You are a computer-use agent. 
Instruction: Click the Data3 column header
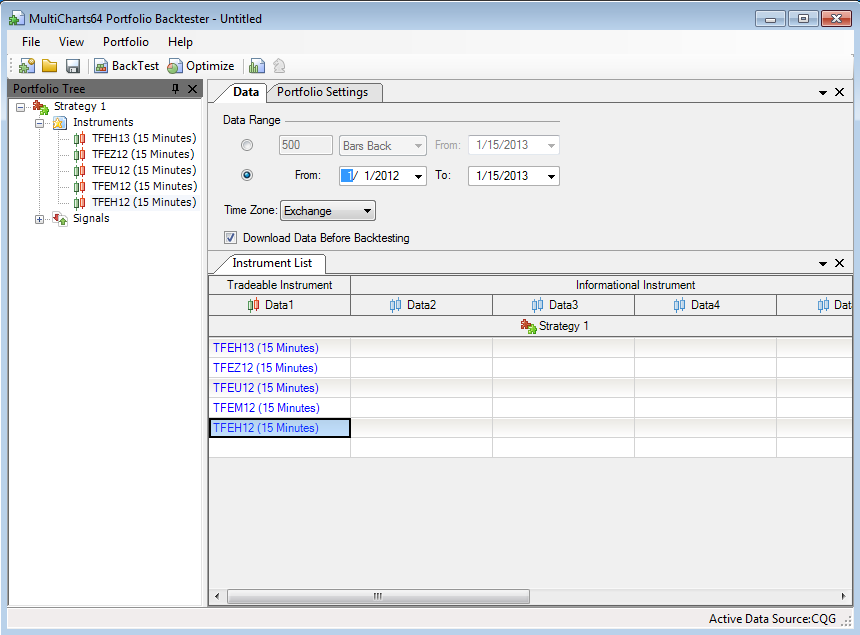point(563,305)
